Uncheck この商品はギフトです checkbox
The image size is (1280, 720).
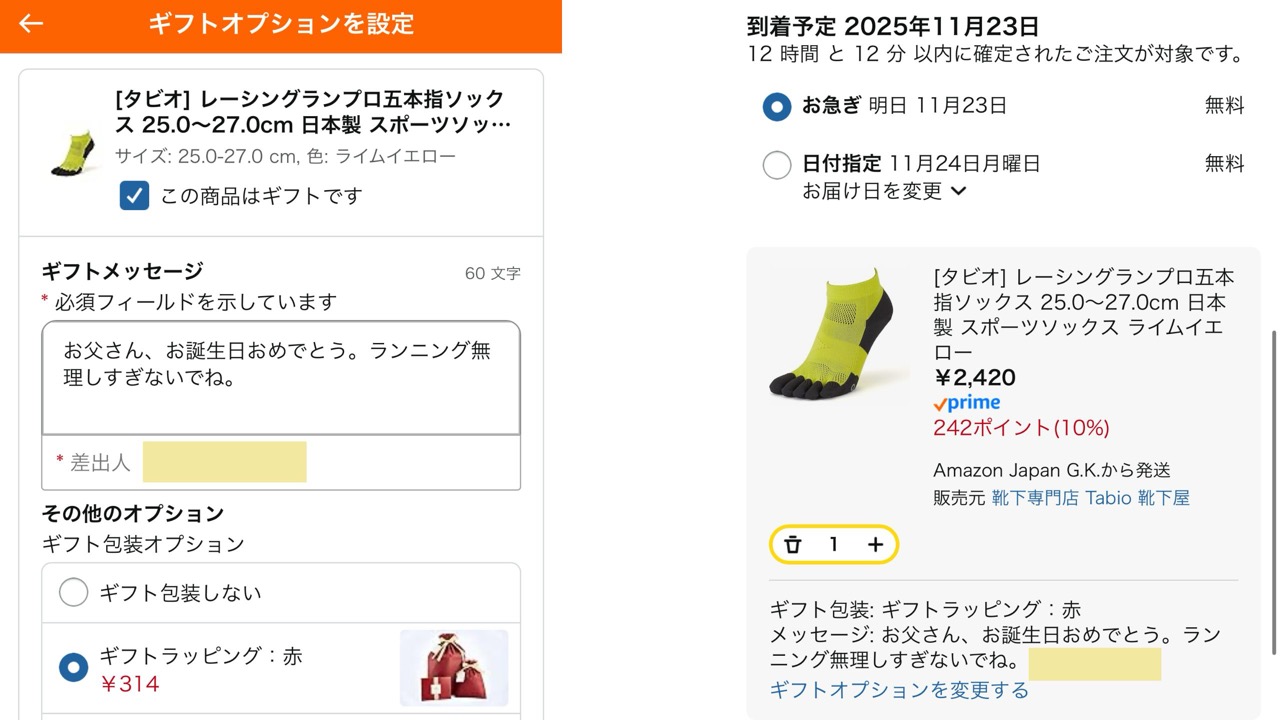pos(134,196)
